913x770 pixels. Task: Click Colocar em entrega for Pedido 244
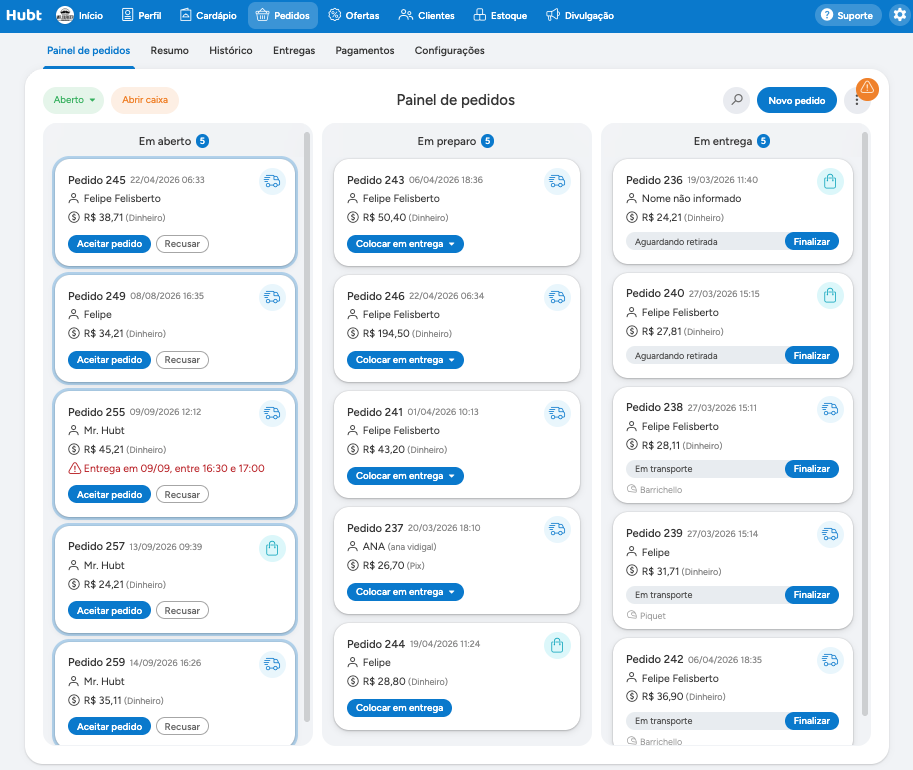[399, 708]
